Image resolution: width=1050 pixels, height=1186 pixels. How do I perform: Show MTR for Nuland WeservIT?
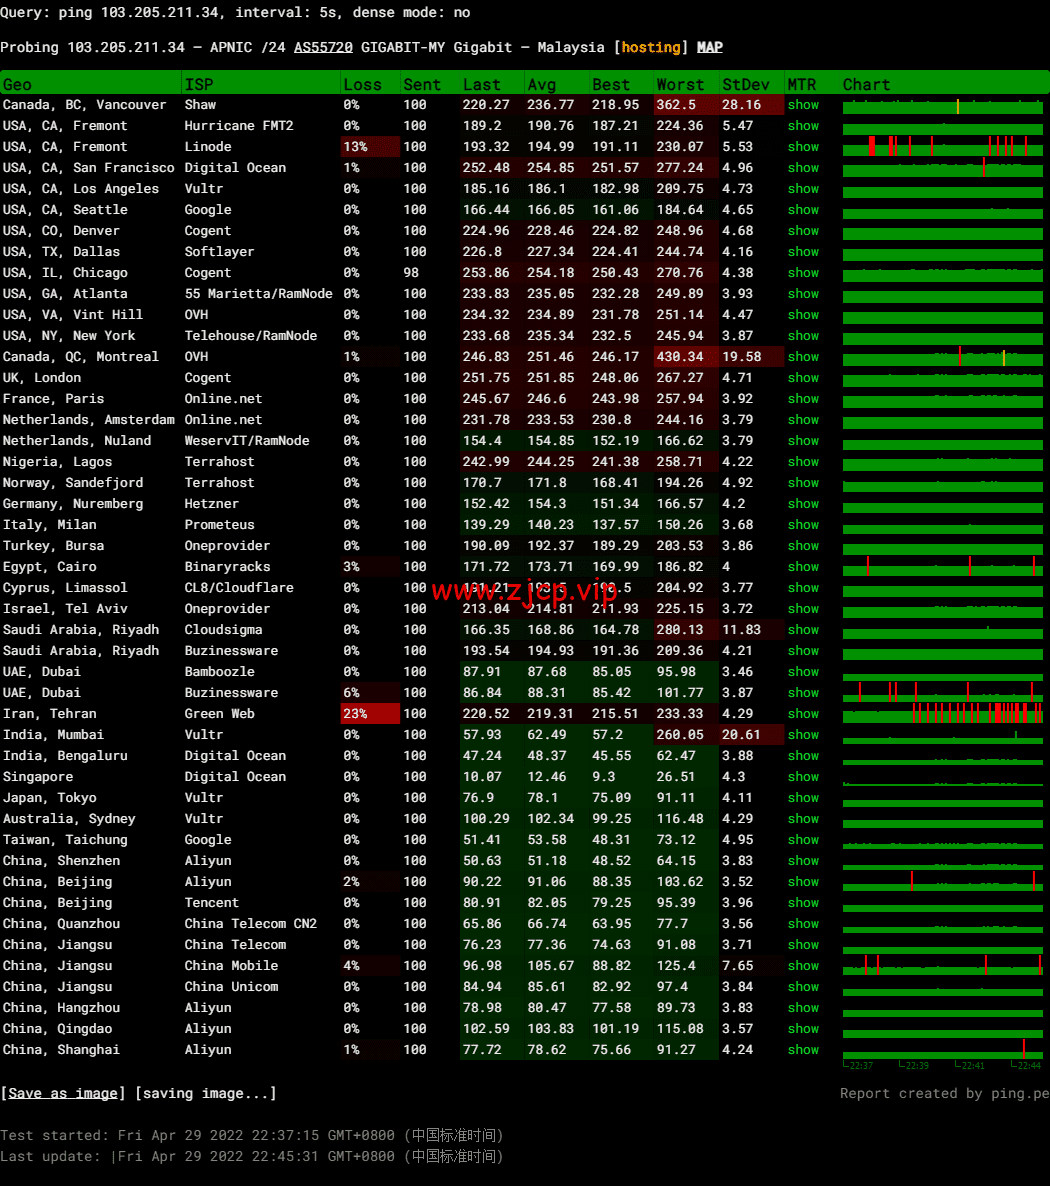click(x=803, y=441)
